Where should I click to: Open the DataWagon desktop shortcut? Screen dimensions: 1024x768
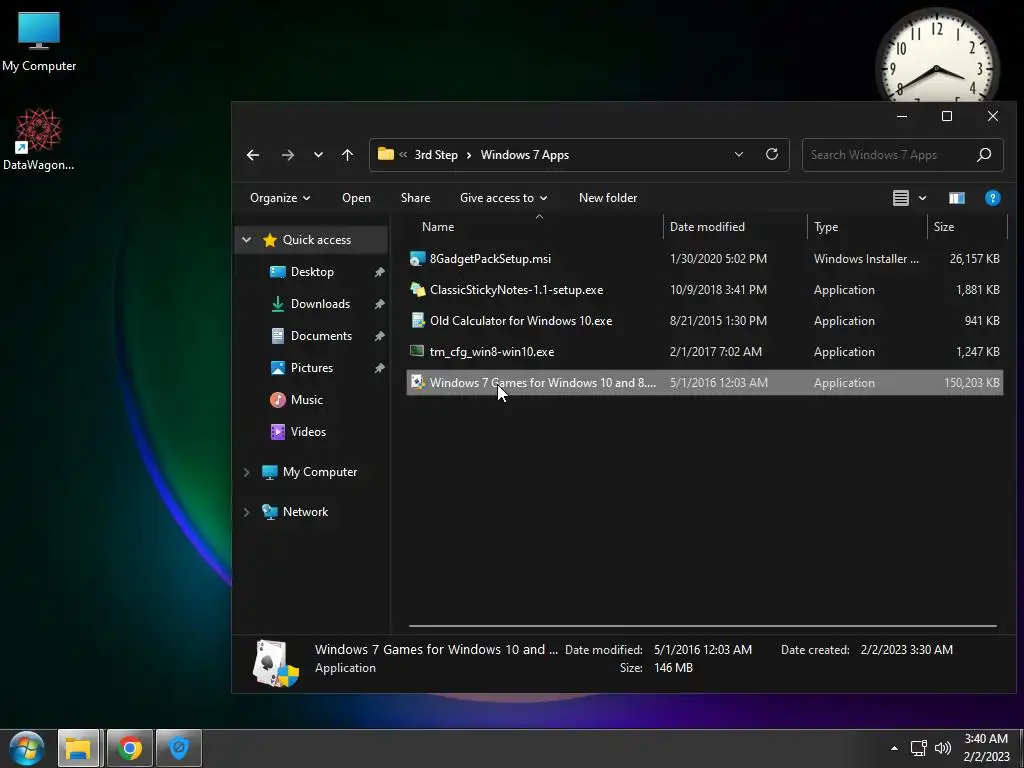pos(39,138)
